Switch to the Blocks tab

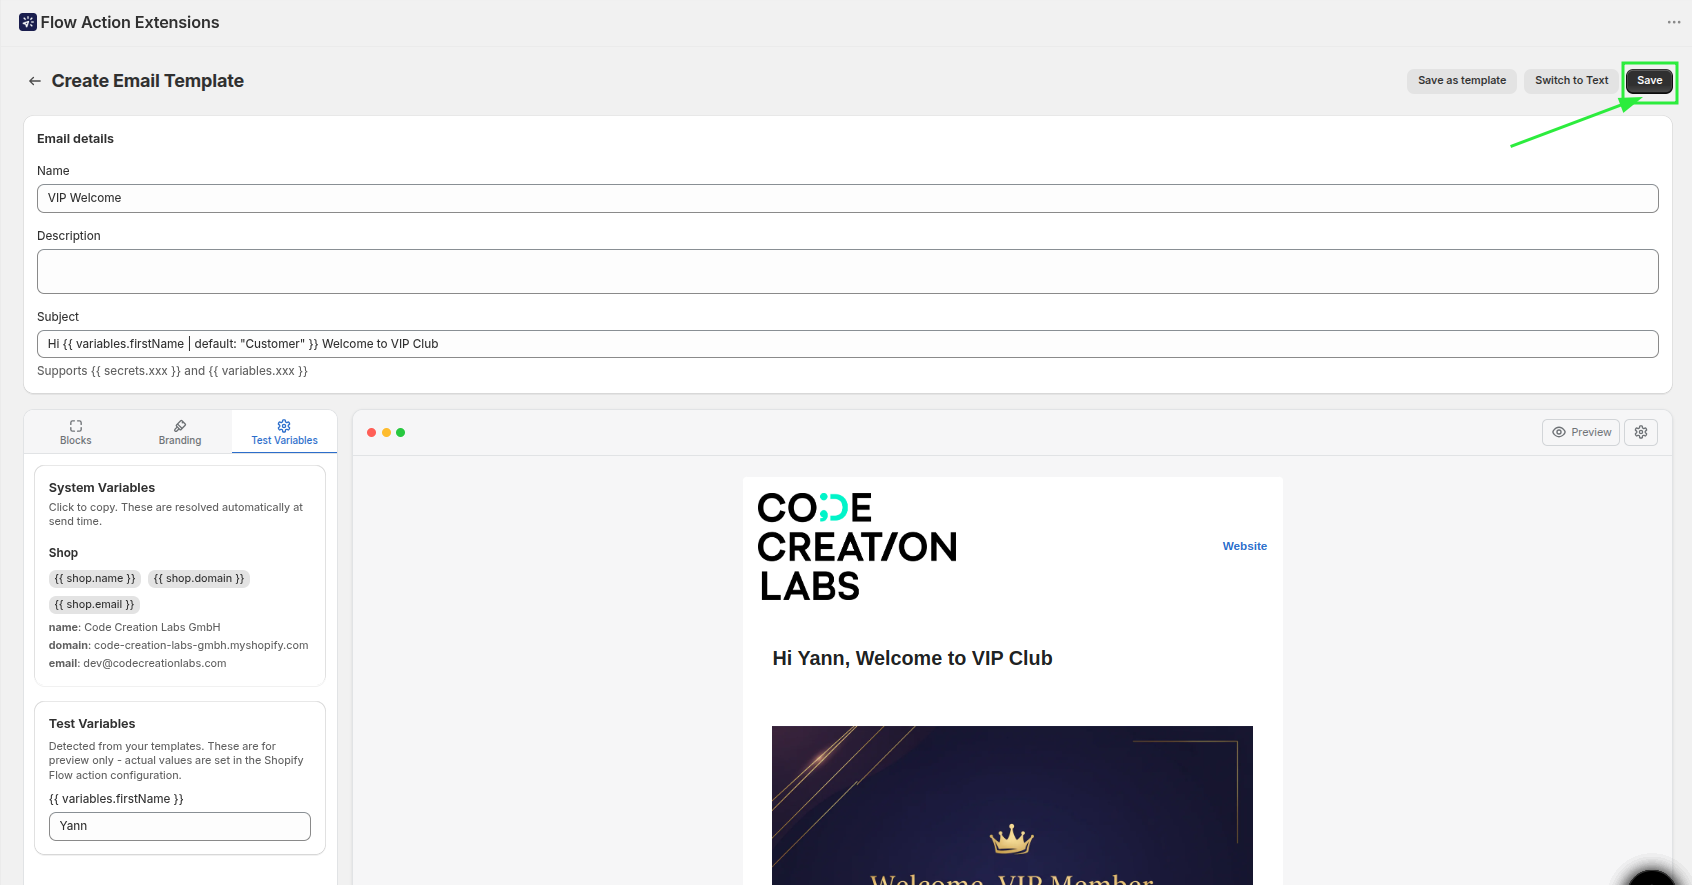pyautogui.click(x=76, y=432)
